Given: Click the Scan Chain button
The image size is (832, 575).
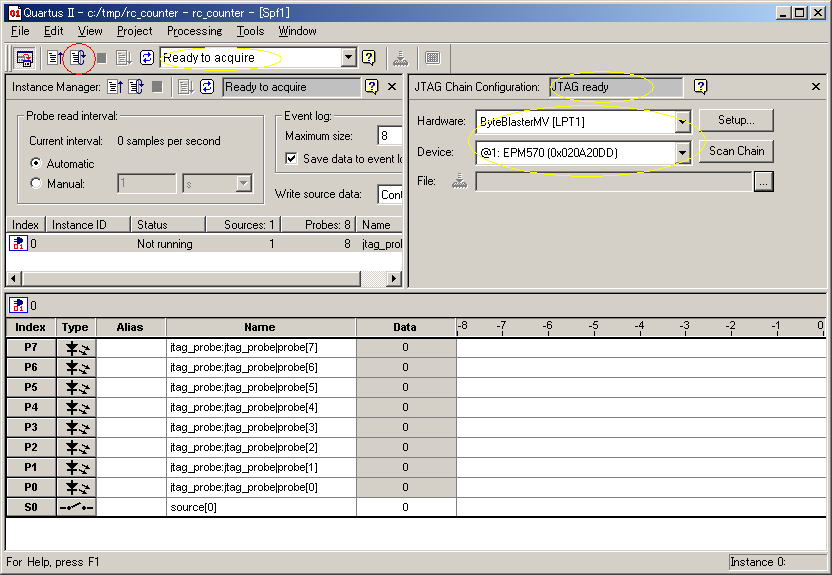Looking at the screenshot, I should (x=736, y=151).
